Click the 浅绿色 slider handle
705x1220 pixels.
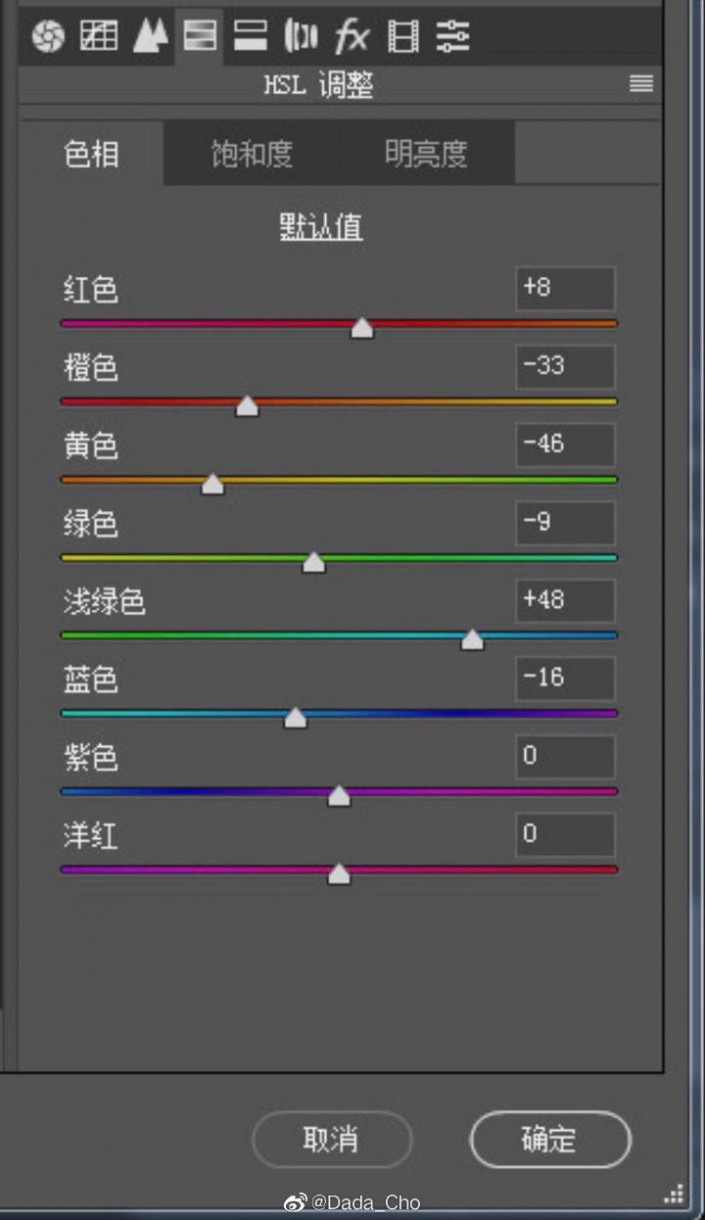coord(472,640)
